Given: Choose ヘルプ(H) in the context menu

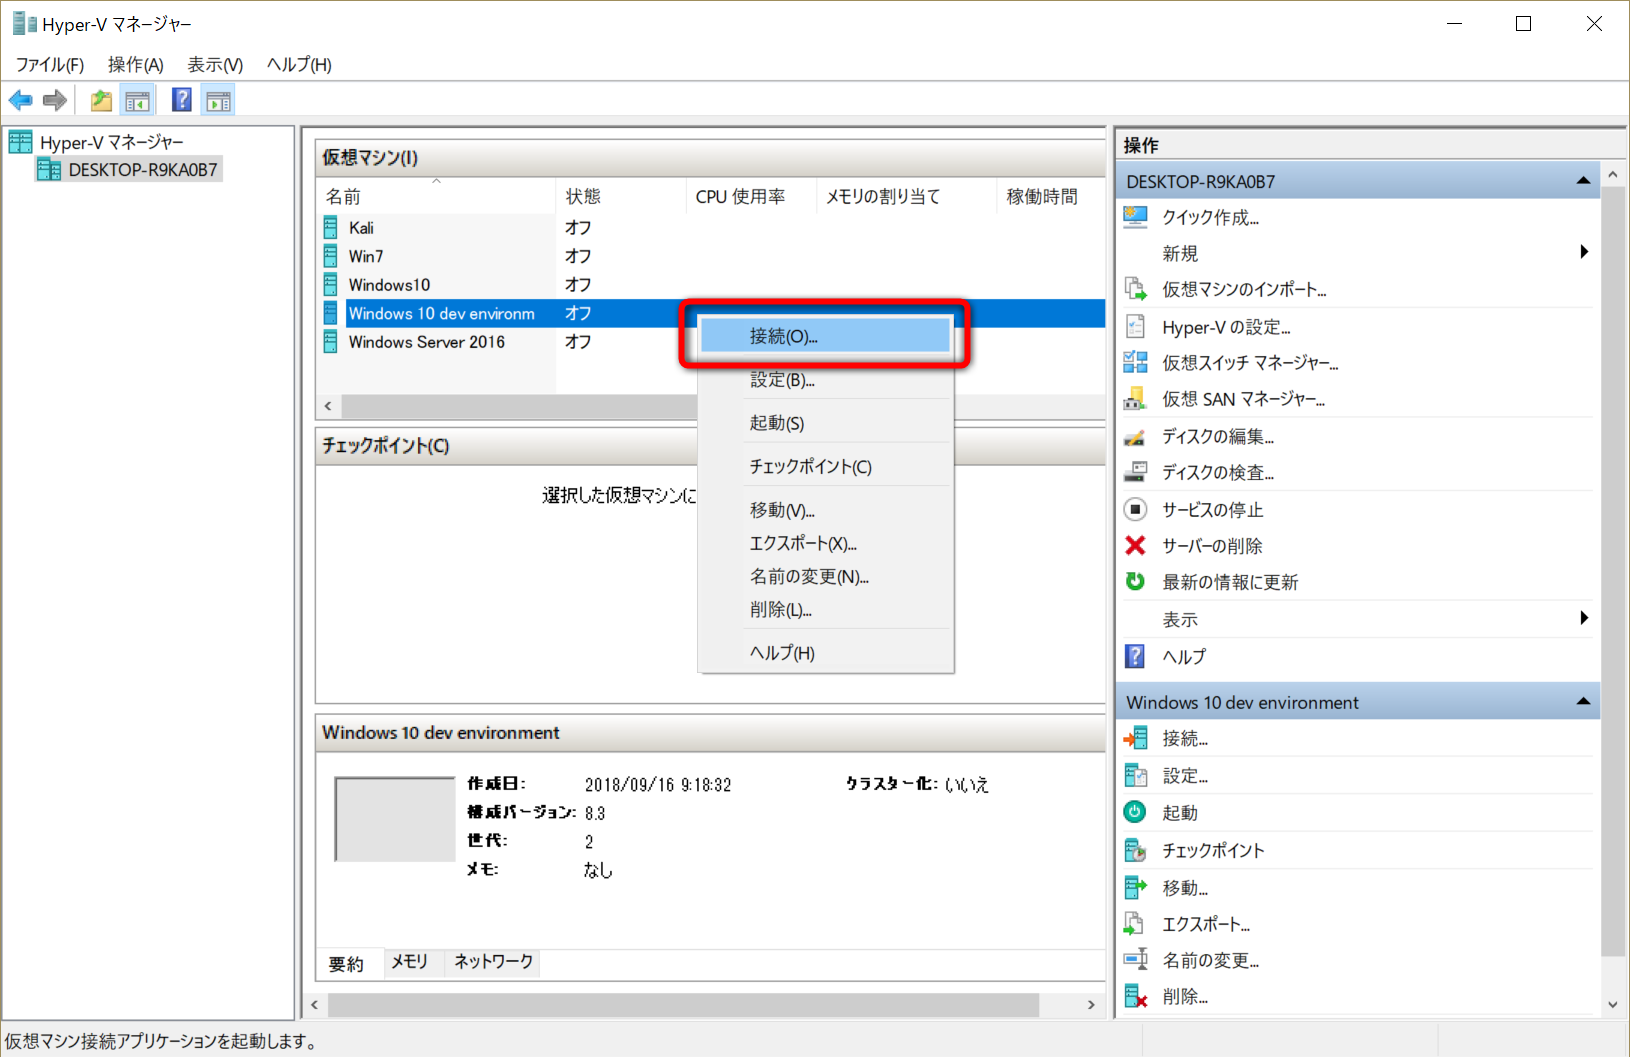Looking at the screenshot, I should pos(825,653).
